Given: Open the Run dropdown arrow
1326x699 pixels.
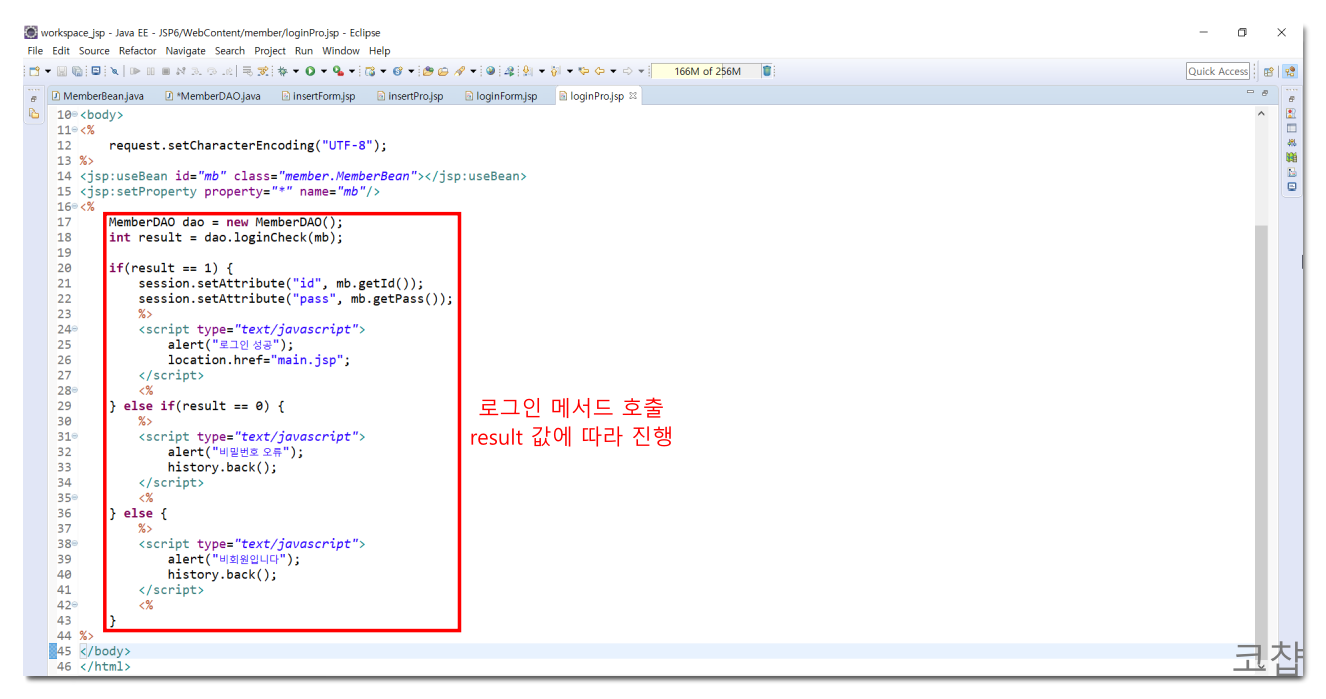Looking at the screenshot, I should click(324, 71).
